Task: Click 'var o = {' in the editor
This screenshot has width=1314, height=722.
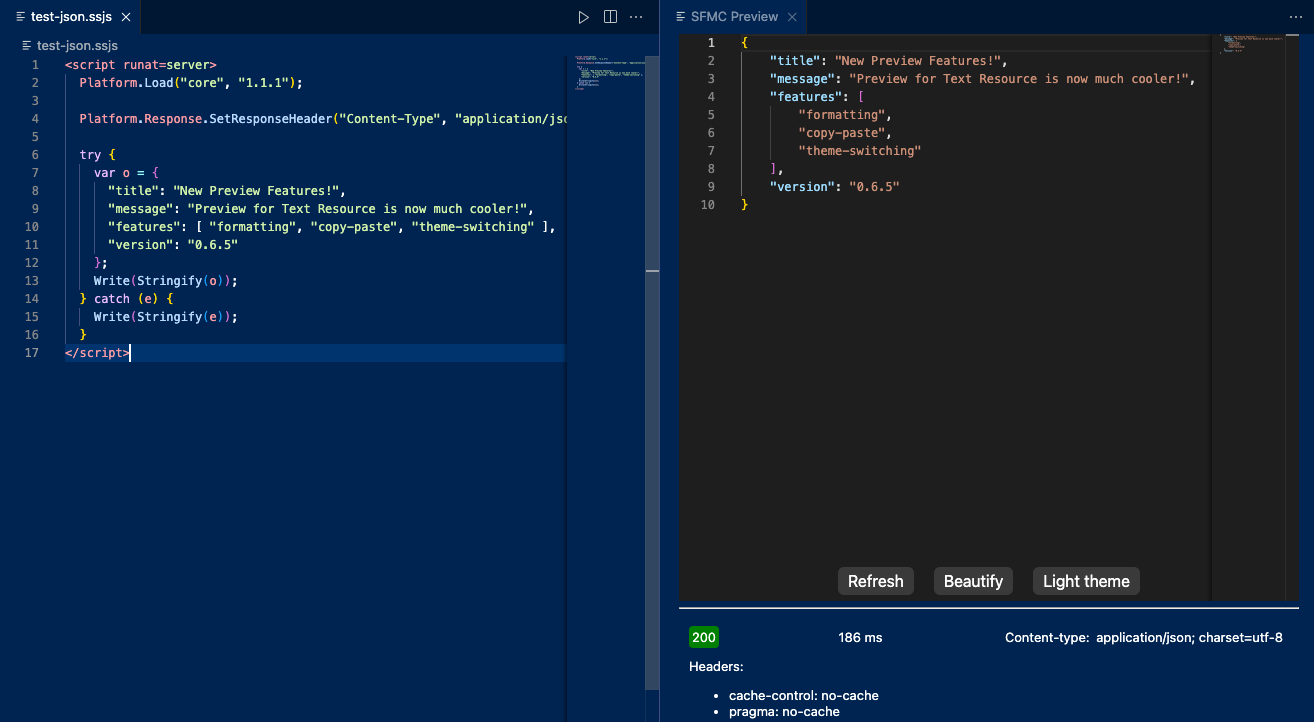Action: click(127, 173)
